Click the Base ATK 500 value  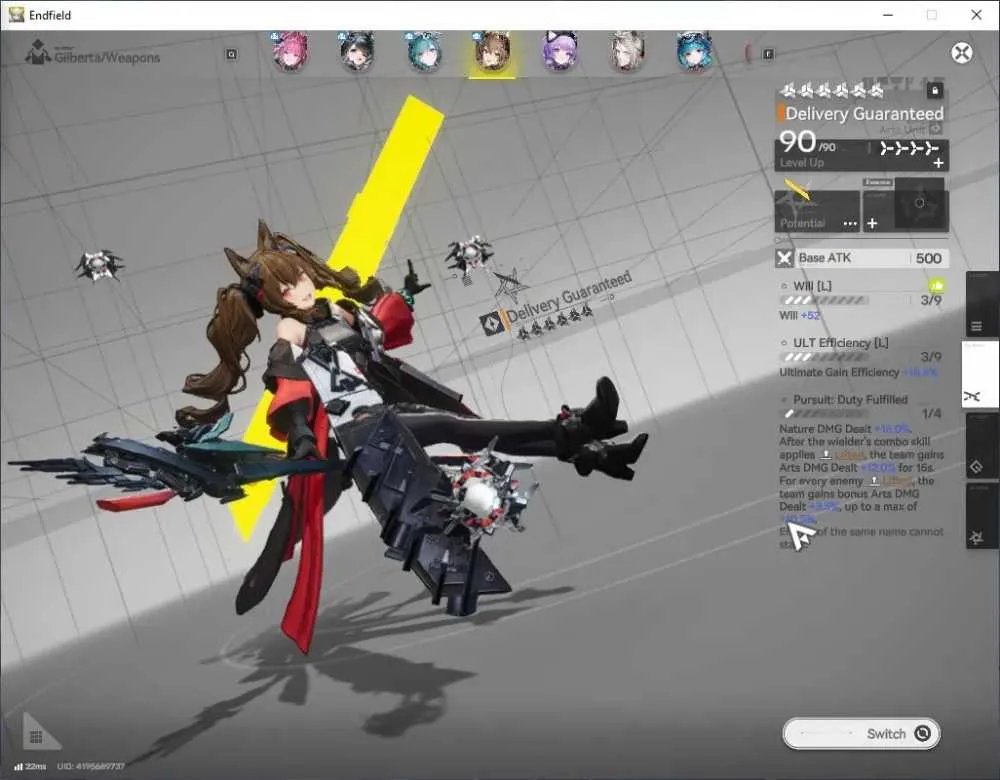(929, 258)
